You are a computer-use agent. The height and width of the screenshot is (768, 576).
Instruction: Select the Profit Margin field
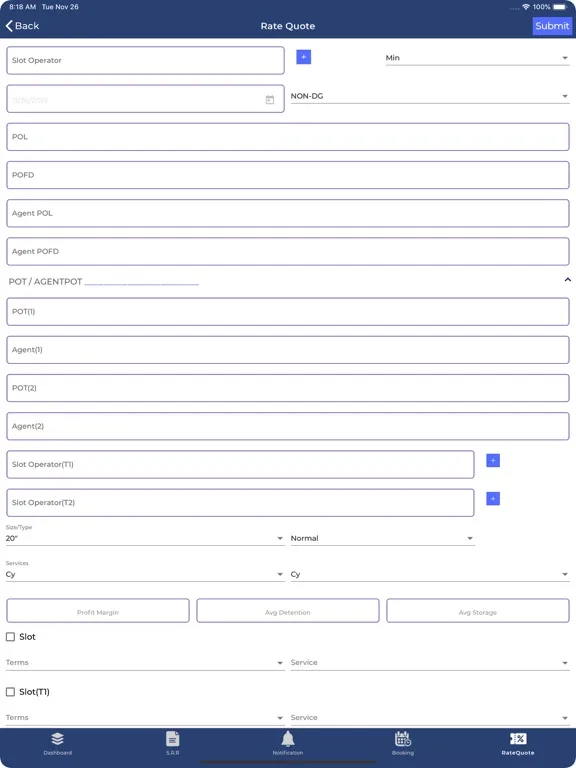[98, 611]
